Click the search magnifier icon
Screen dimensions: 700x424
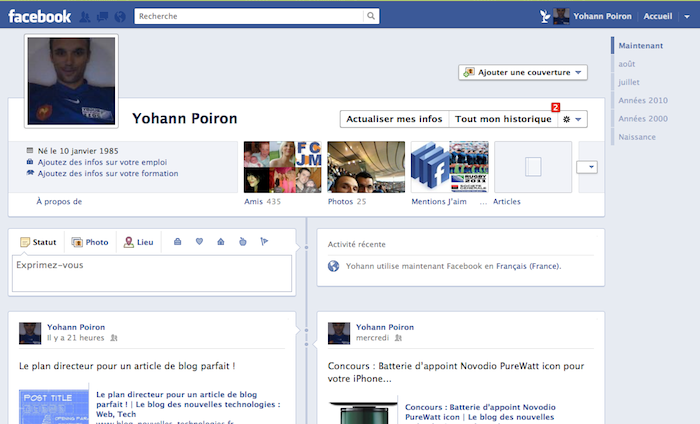tap(371, 16)
